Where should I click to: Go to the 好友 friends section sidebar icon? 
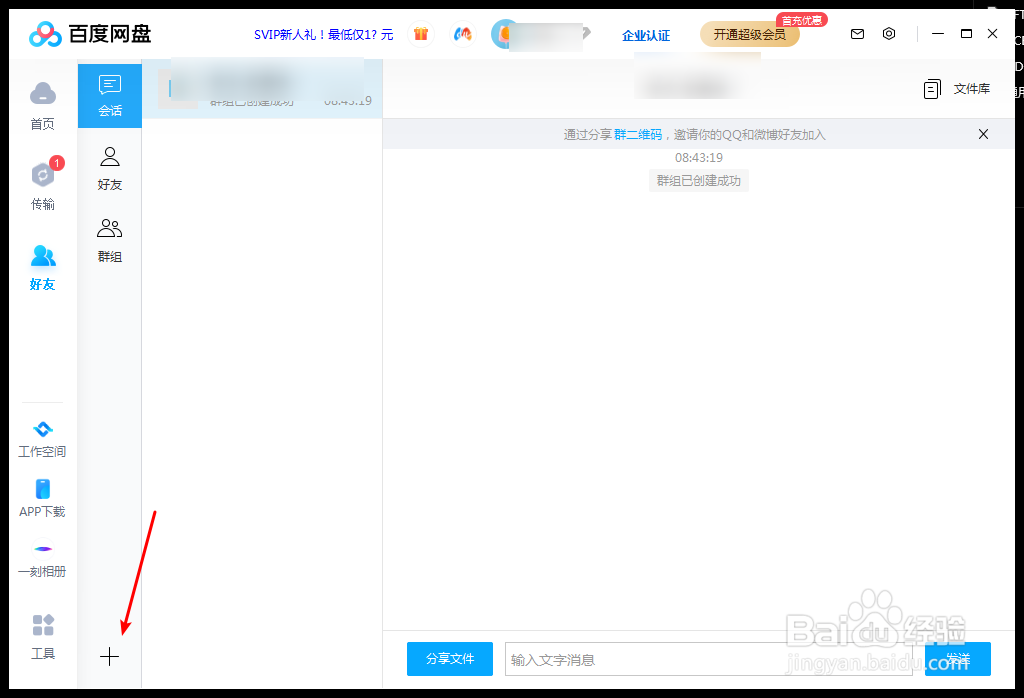click(x=42, y=265)
